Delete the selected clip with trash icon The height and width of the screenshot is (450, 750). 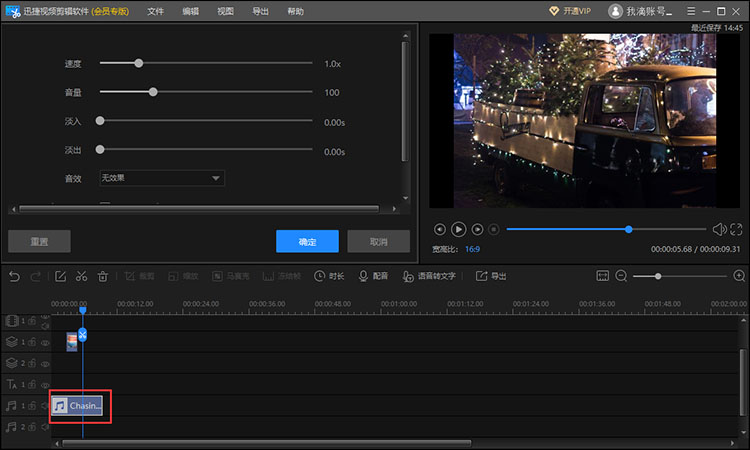click(103, 276)
